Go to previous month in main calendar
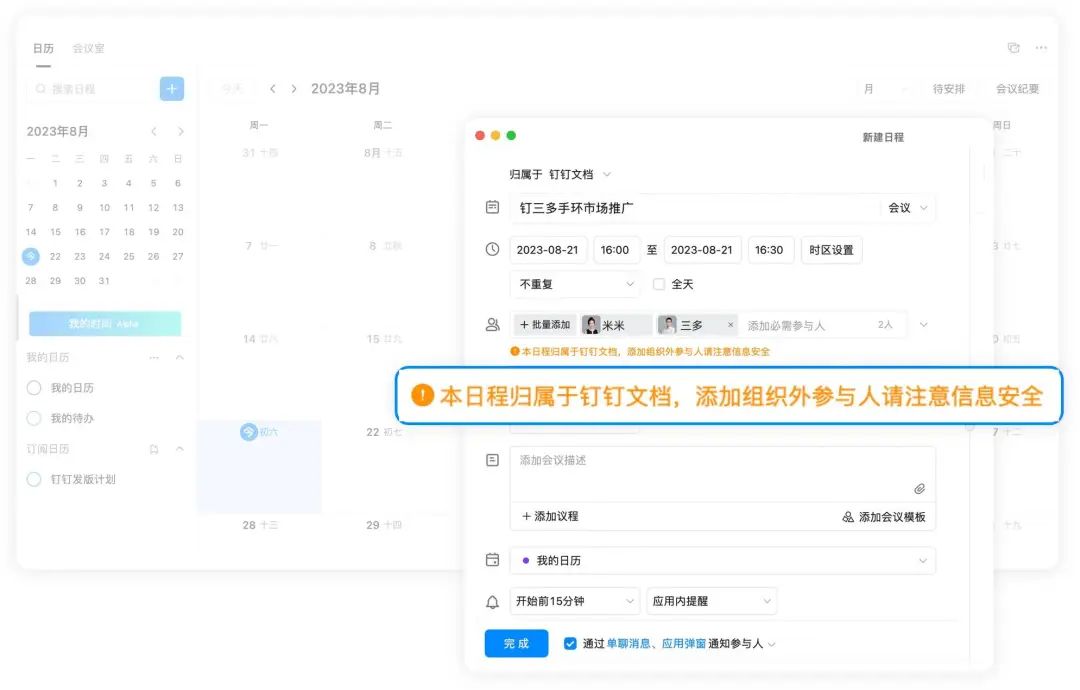This screenshot has width=1080, height=690. coord(273,89)
